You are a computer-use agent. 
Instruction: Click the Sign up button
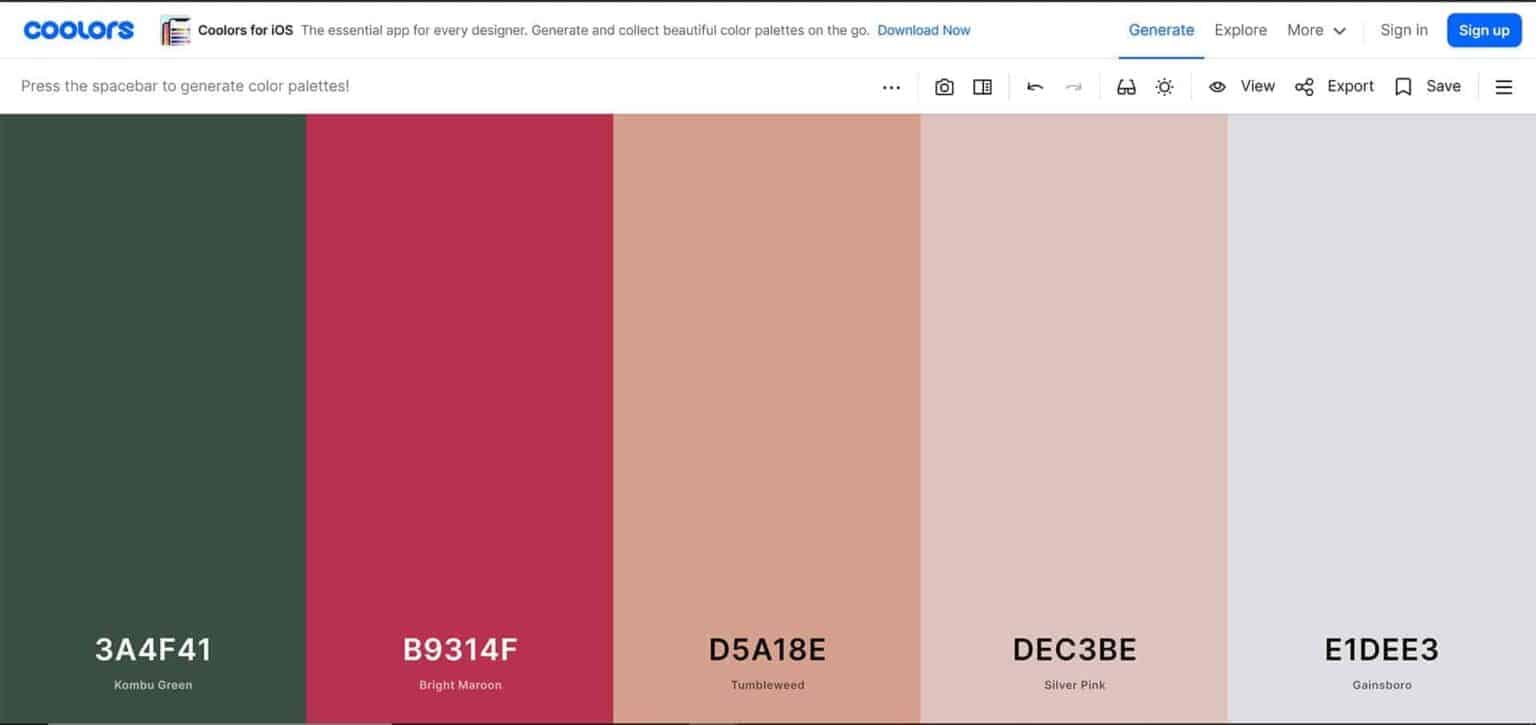coord(1484,30)
